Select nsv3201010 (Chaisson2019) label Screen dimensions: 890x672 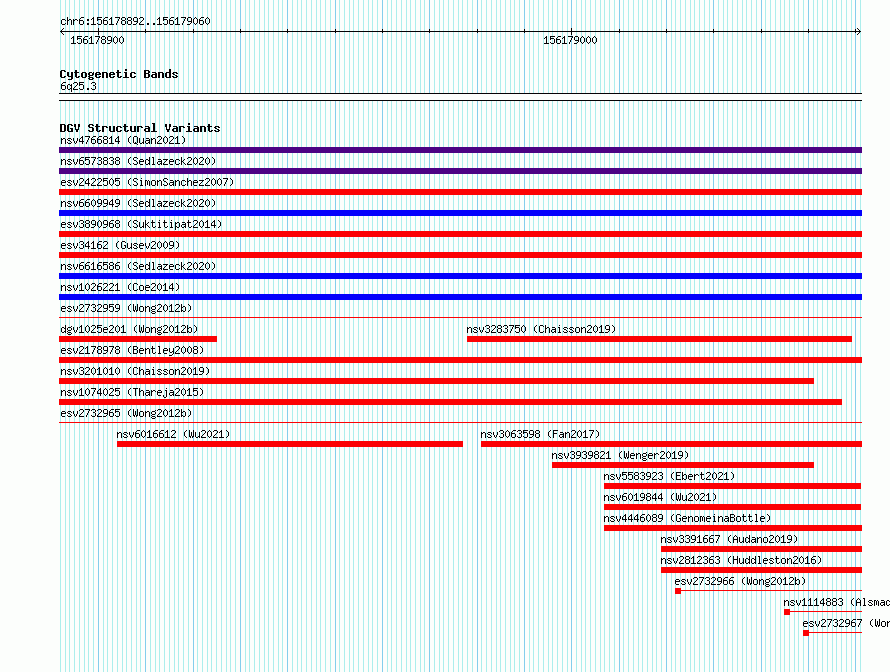pos(135,371)
